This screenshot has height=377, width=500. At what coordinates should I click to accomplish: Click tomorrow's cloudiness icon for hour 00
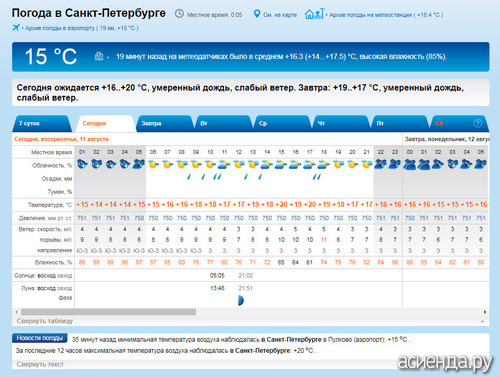410,164
